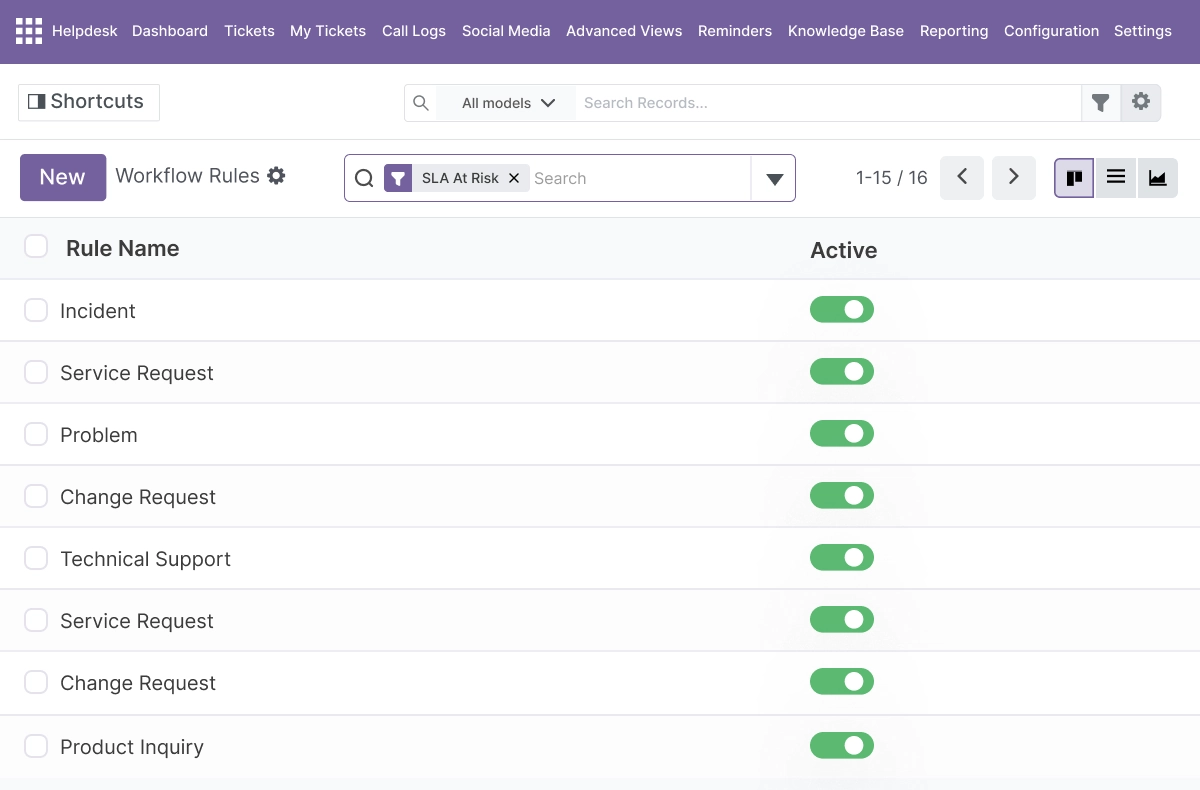
Task: Switch to graph view
Action: pos(1158,178)
